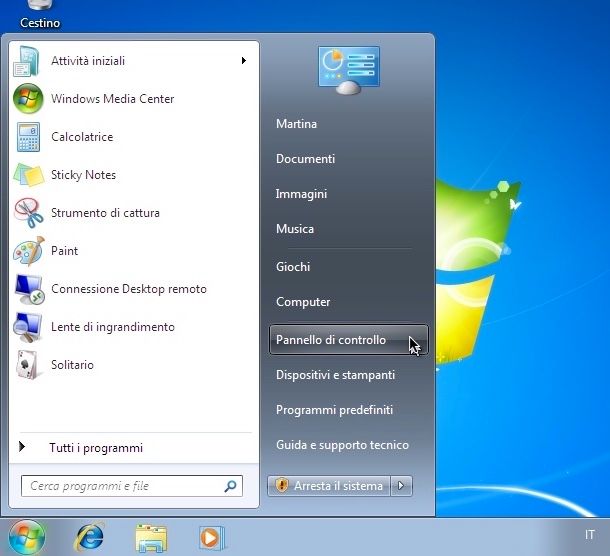610x556 pixels.
Task: Click the Sticky Notes label
Action: (x=83, y=175)
